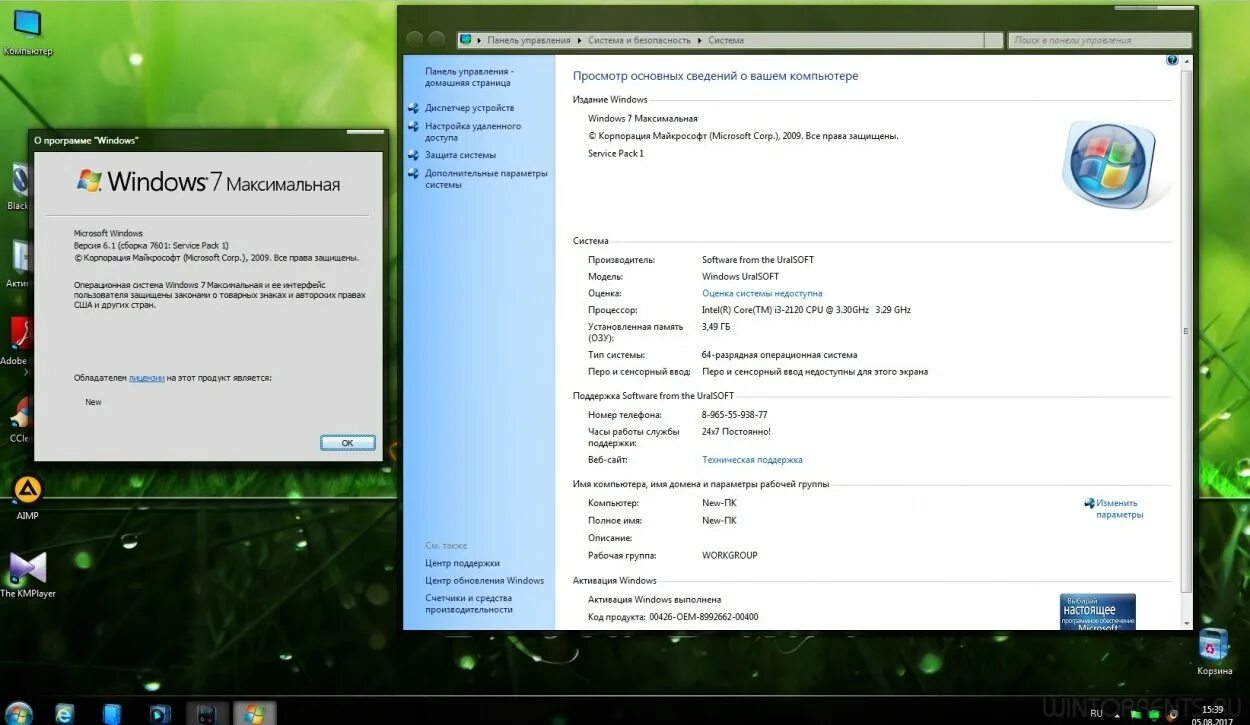The width and height of the screenshot is (1250, 725).
Task: Open Windows Update link
Action: [x=484, y=581]
